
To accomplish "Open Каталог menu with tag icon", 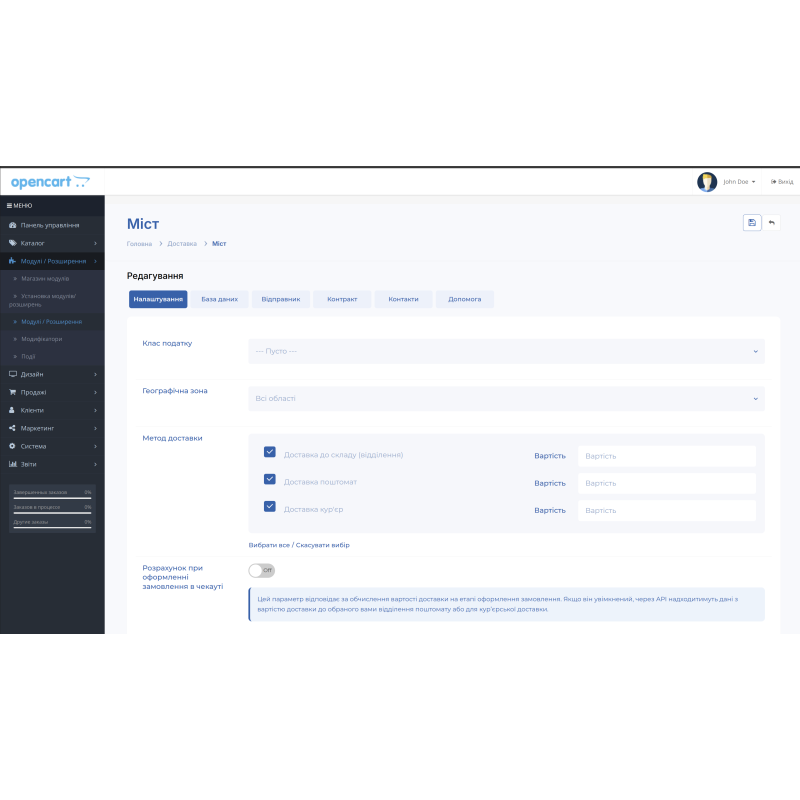I will (13, 243).
